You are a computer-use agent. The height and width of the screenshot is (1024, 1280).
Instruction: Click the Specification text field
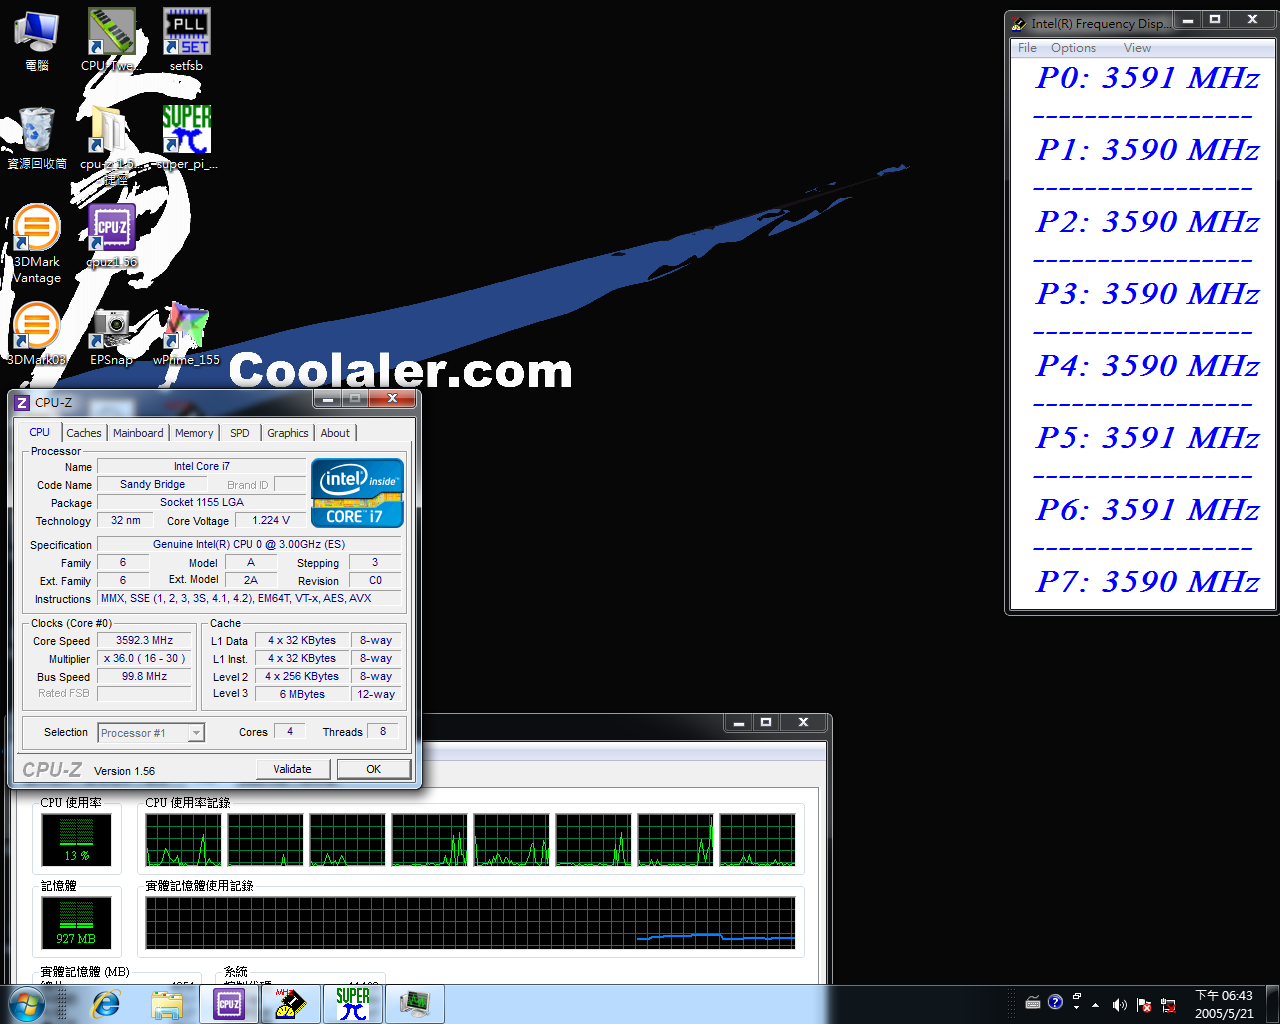coord(249,544)
